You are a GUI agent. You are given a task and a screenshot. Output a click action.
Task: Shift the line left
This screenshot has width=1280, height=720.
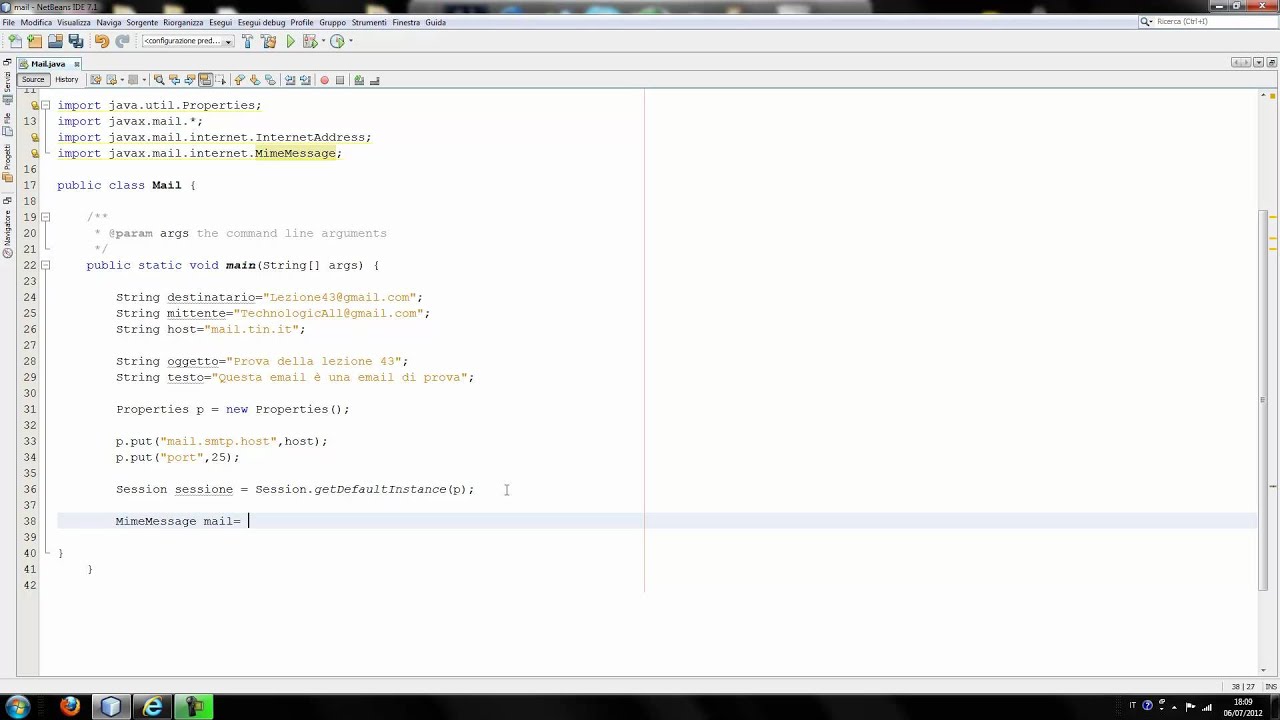tap(290, 80)
